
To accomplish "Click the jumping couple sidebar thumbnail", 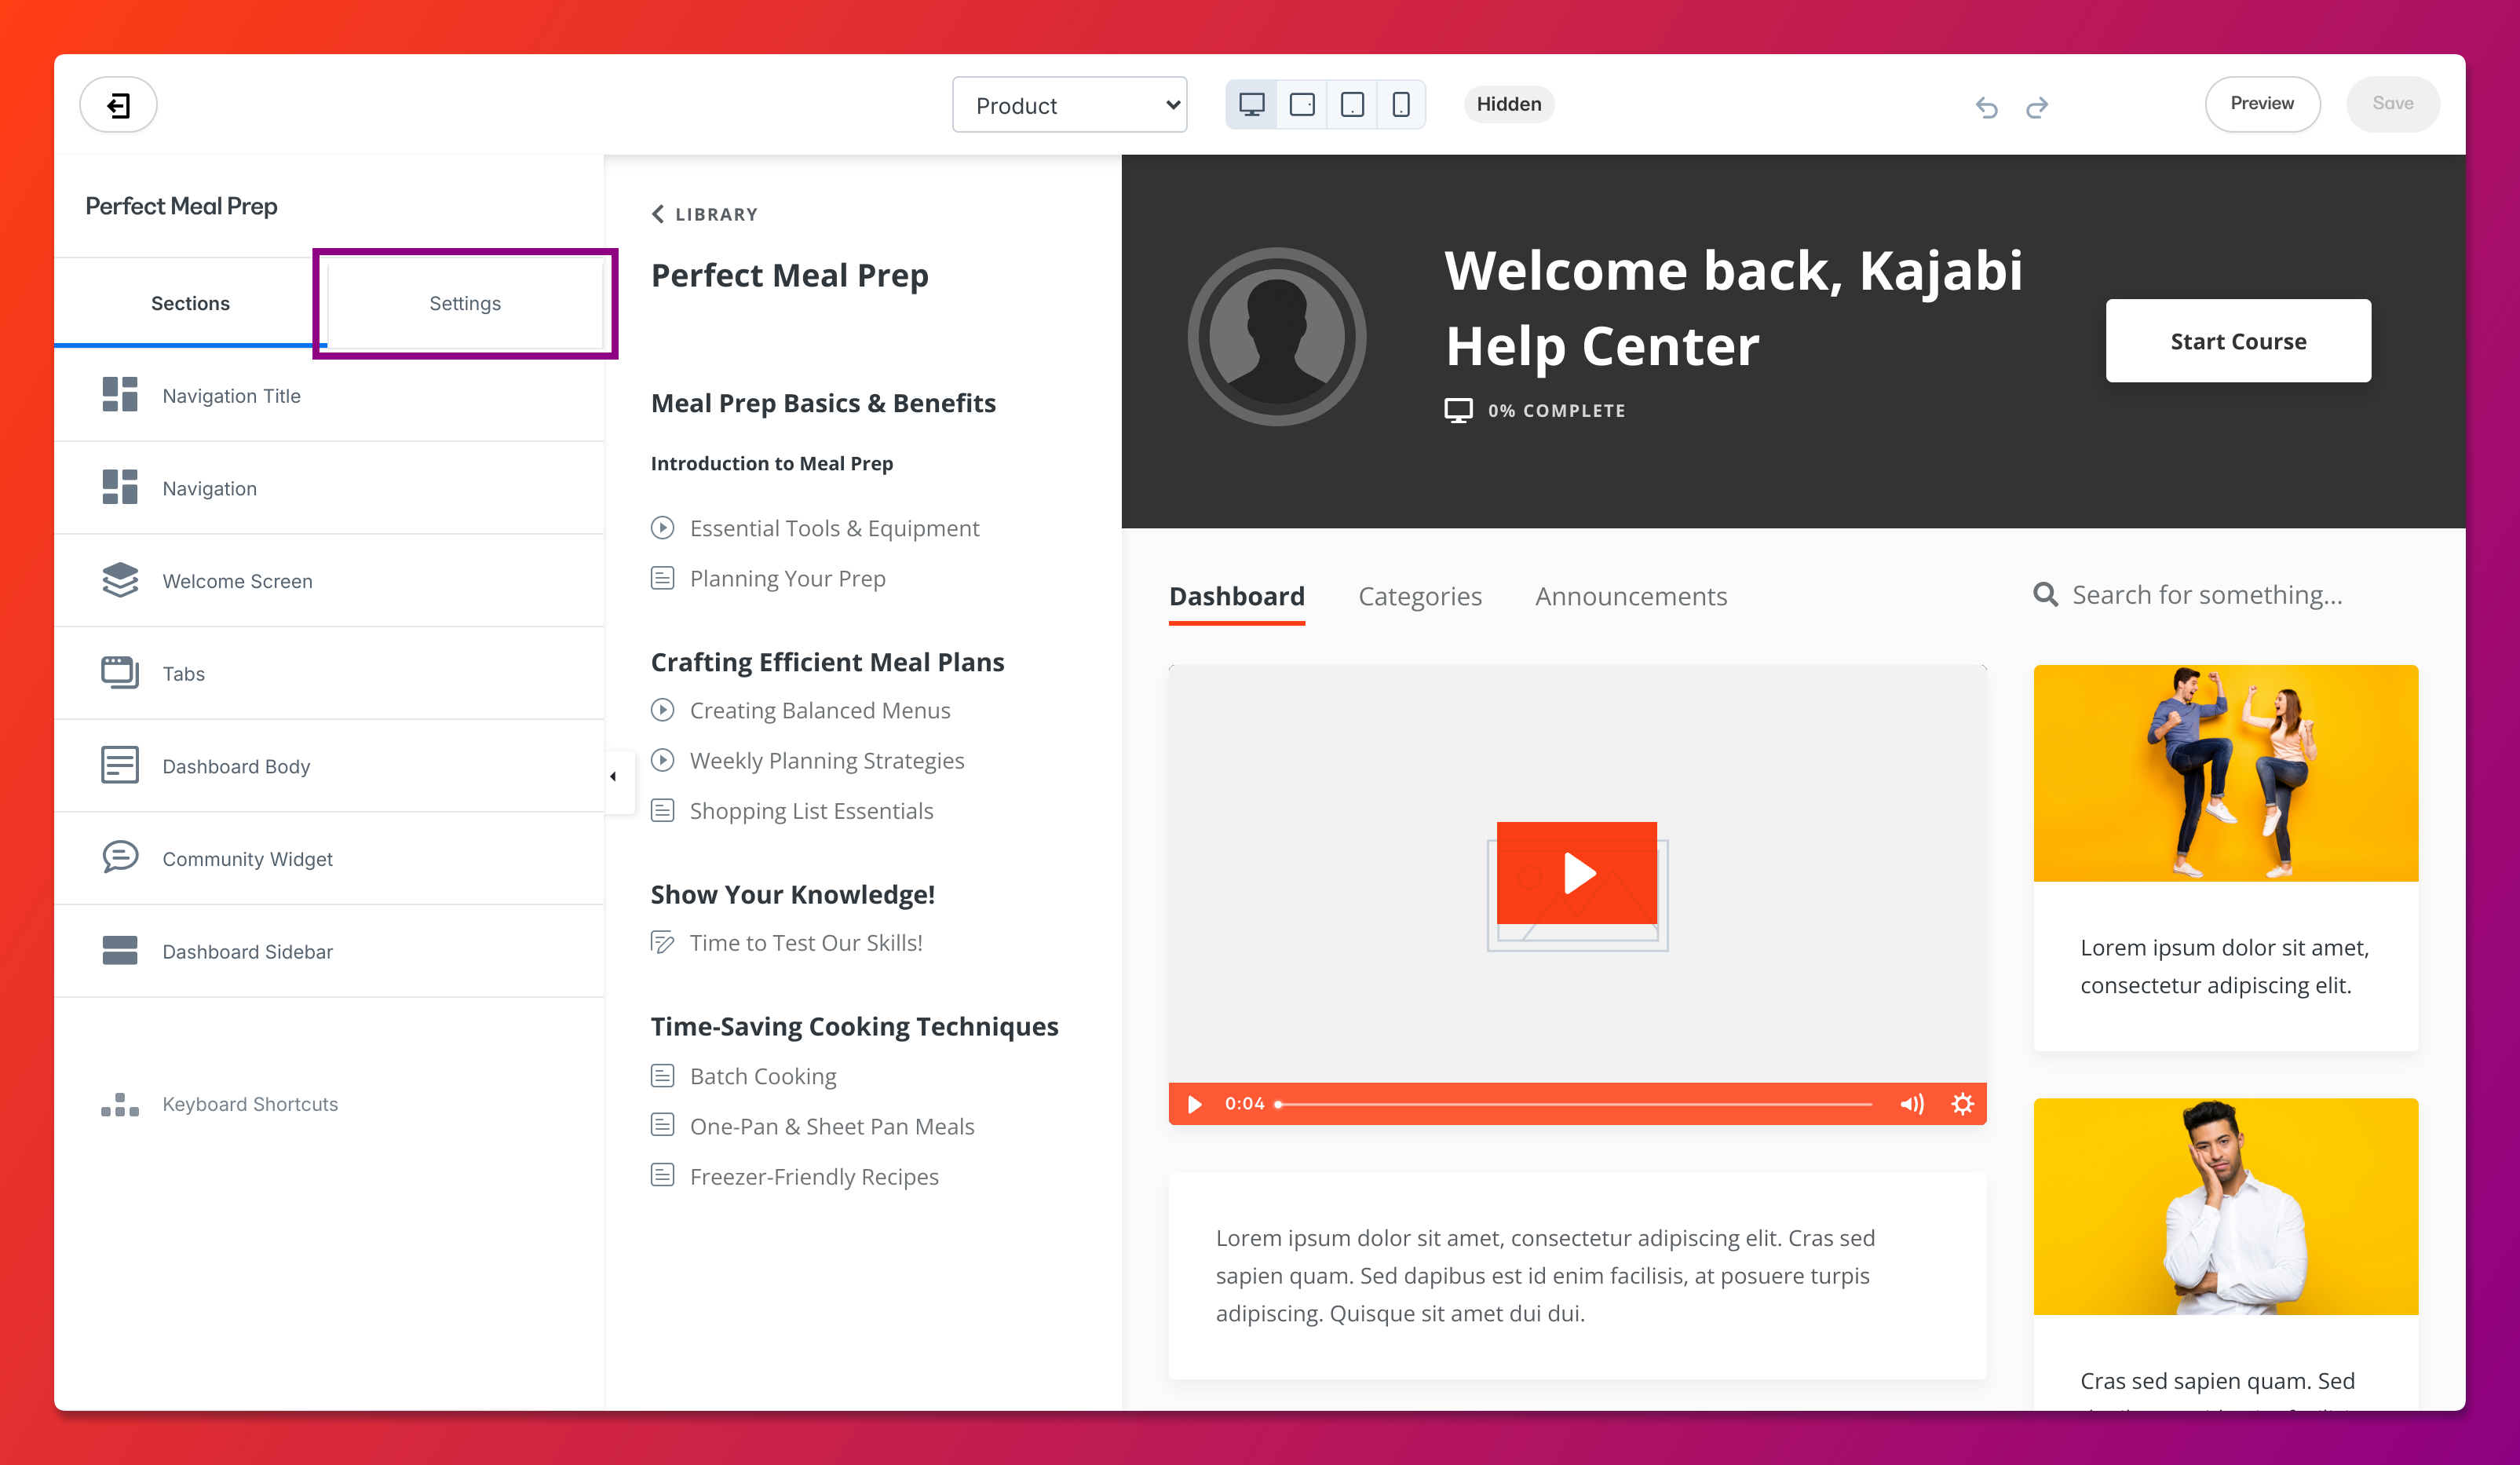I will 2225,772.
